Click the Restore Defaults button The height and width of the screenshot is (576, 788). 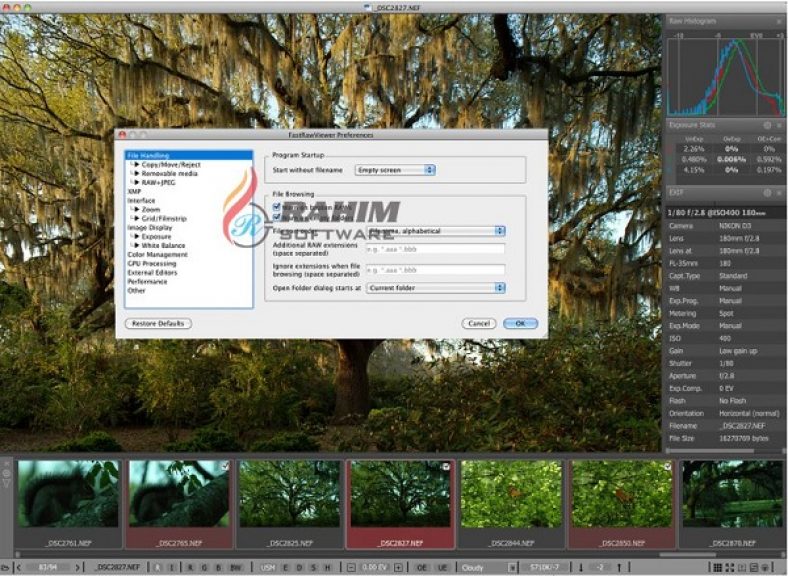click(x=158, y=323)
